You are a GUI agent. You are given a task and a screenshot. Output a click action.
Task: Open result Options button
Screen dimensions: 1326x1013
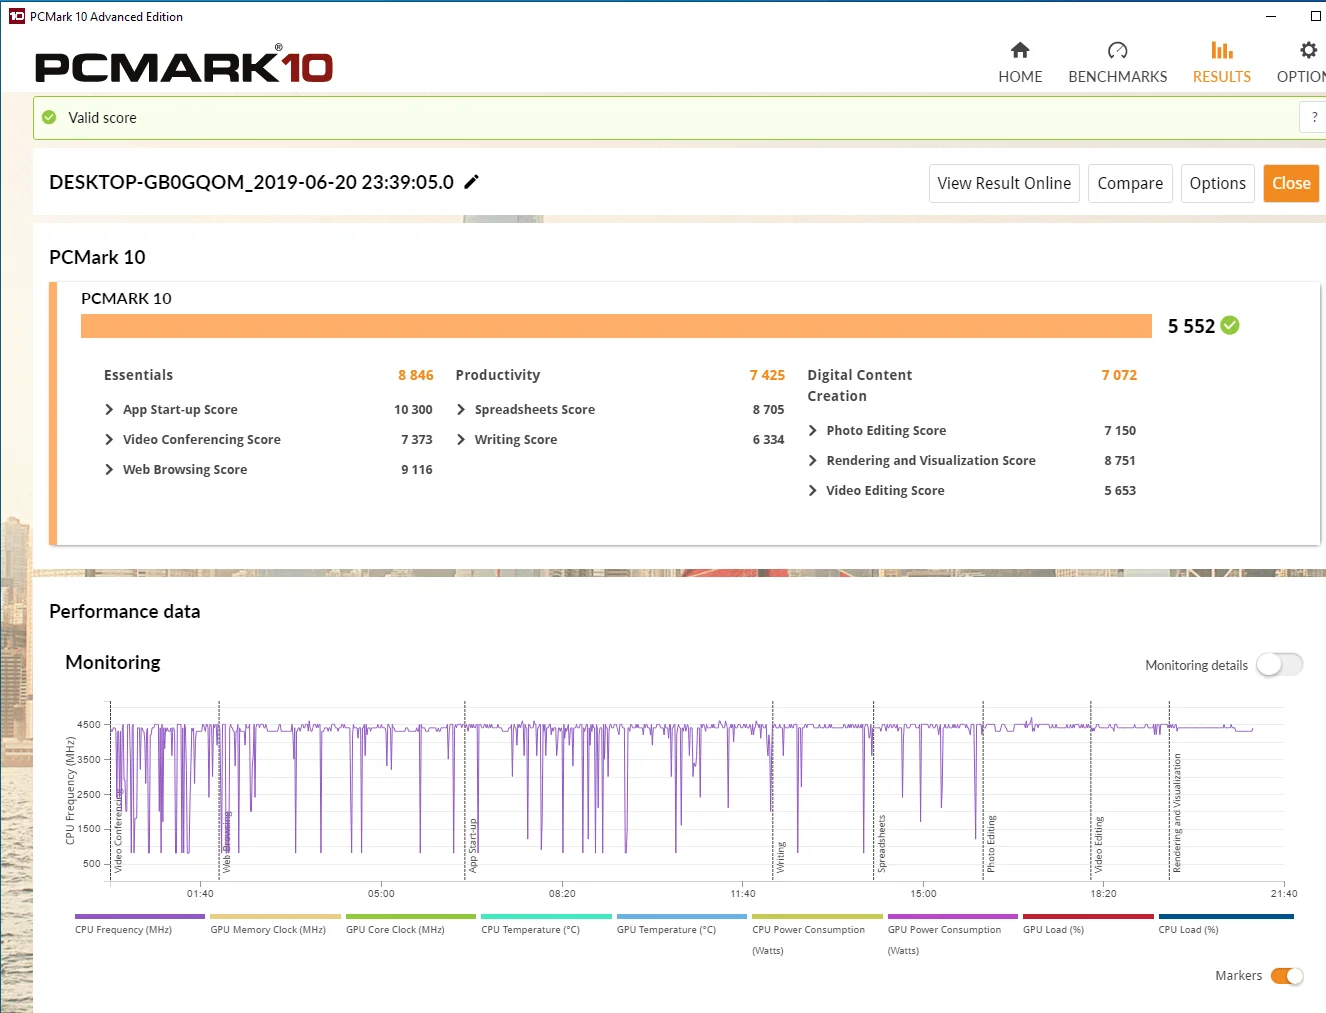click(x=1218, y=183)
